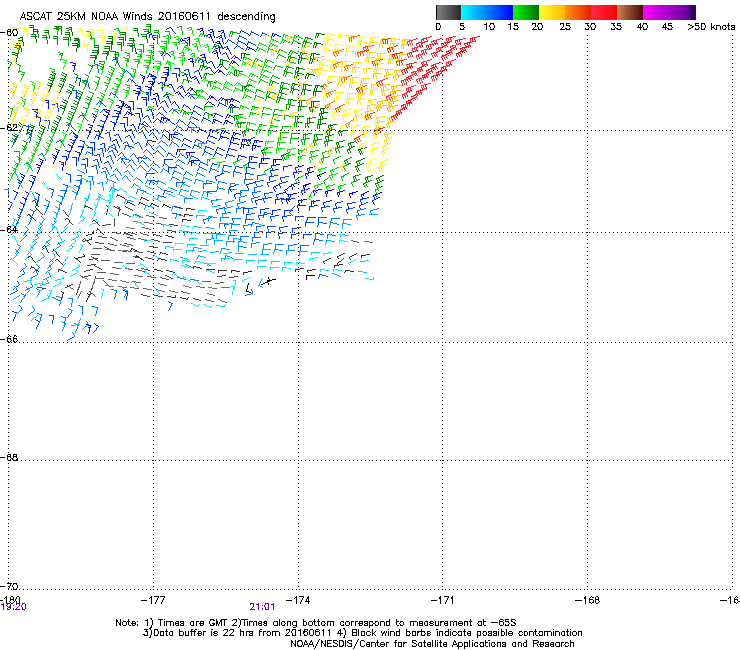The width and height of the screenshot is (740, 650).
Task: Click the '25' legend scale label
Action: click(565, 27)
